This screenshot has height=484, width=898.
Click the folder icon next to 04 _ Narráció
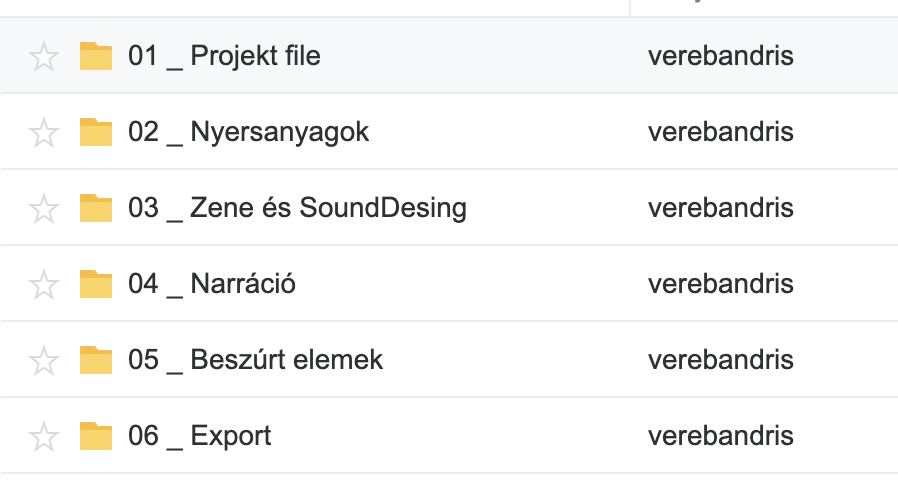coord(96,283)
